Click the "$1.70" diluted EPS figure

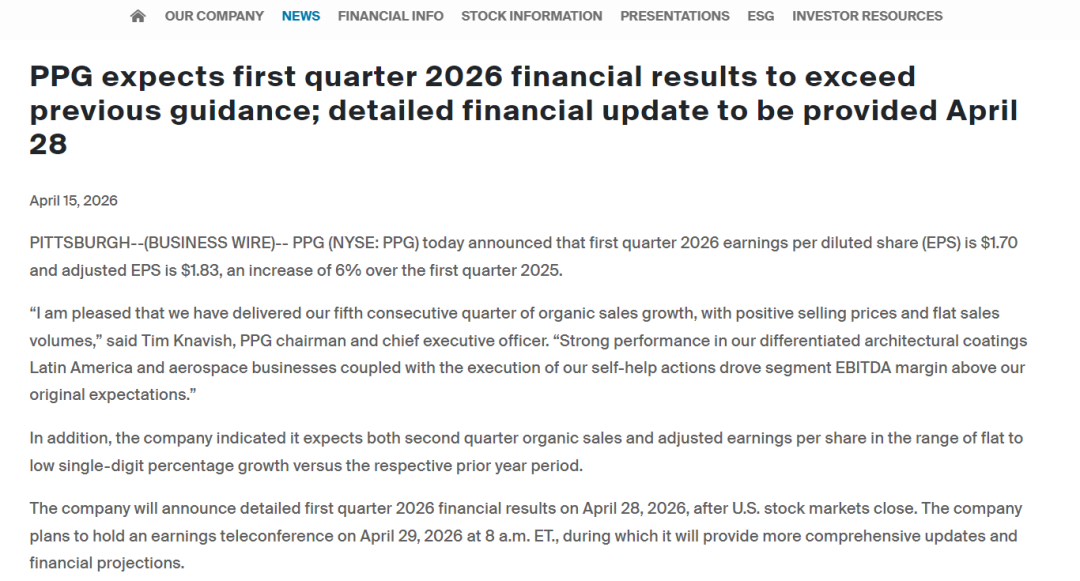(995, 243)
